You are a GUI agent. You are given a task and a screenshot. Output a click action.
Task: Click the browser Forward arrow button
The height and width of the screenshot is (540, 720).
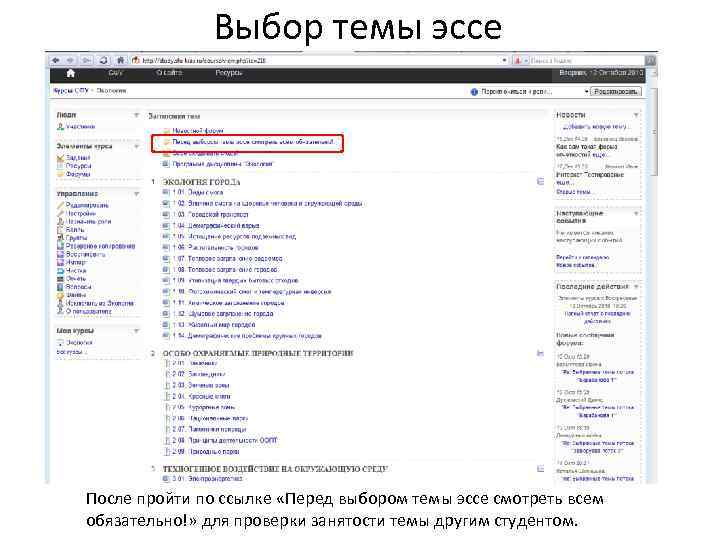coord(70,60)
